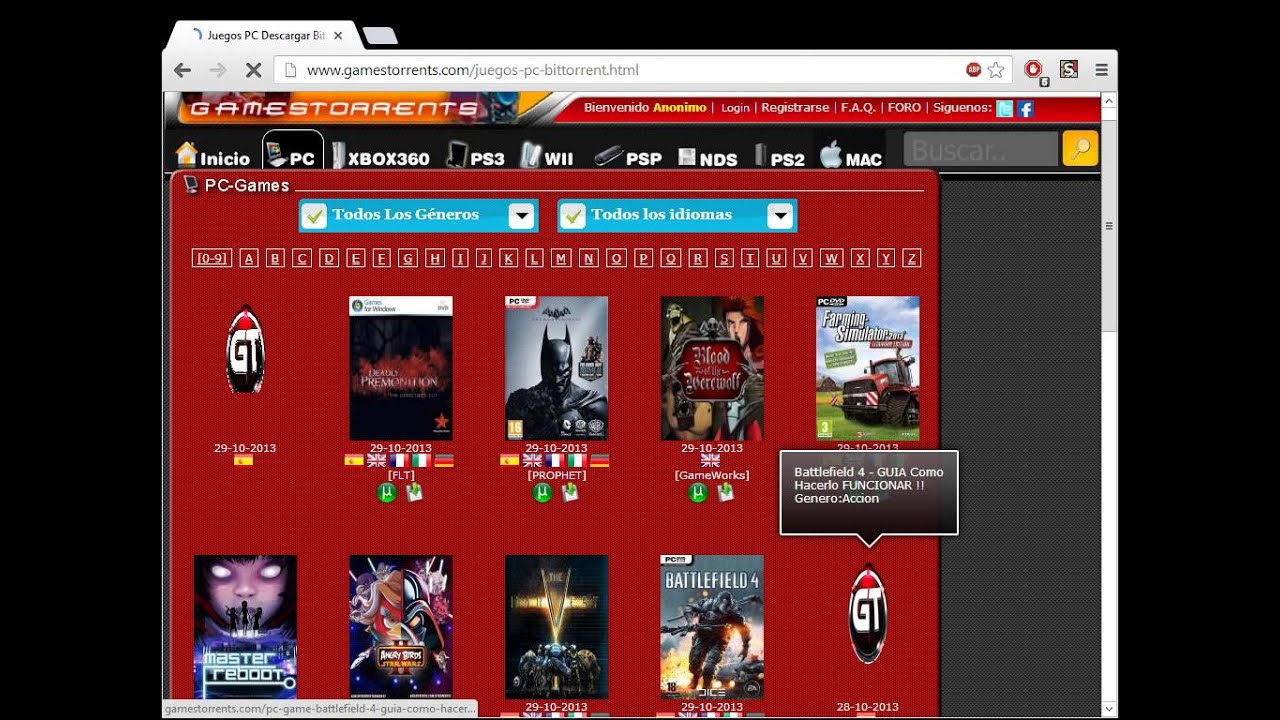Image resolution: width=1280 pixels, height=720 pixels.
Task: Expand the Todos los idiomas dropdown arrow
Action: [x=780, y=216]
